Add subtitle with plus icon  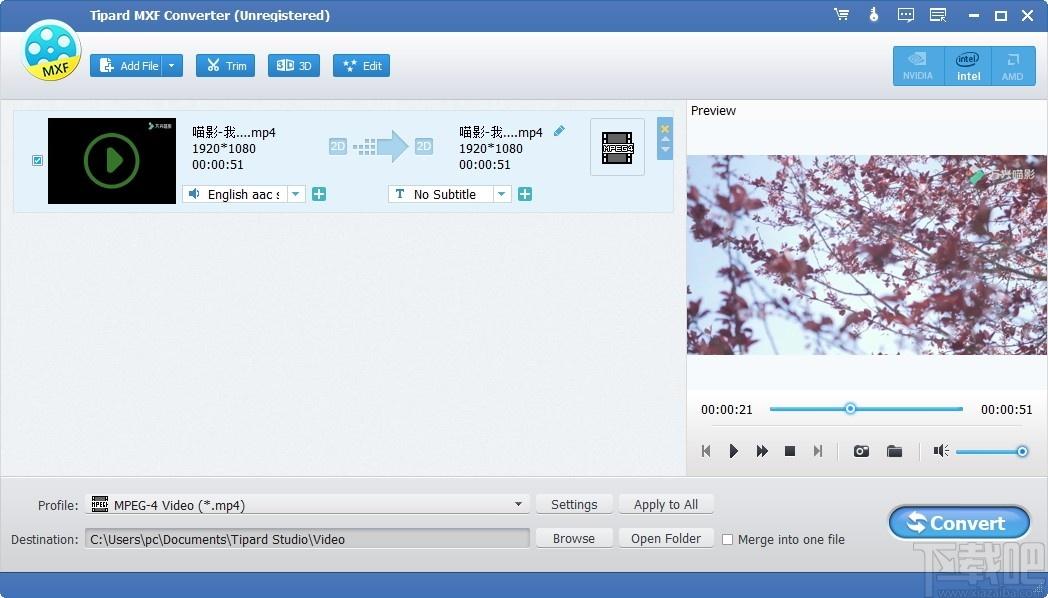pyautogui.click(x=525, y=194)
